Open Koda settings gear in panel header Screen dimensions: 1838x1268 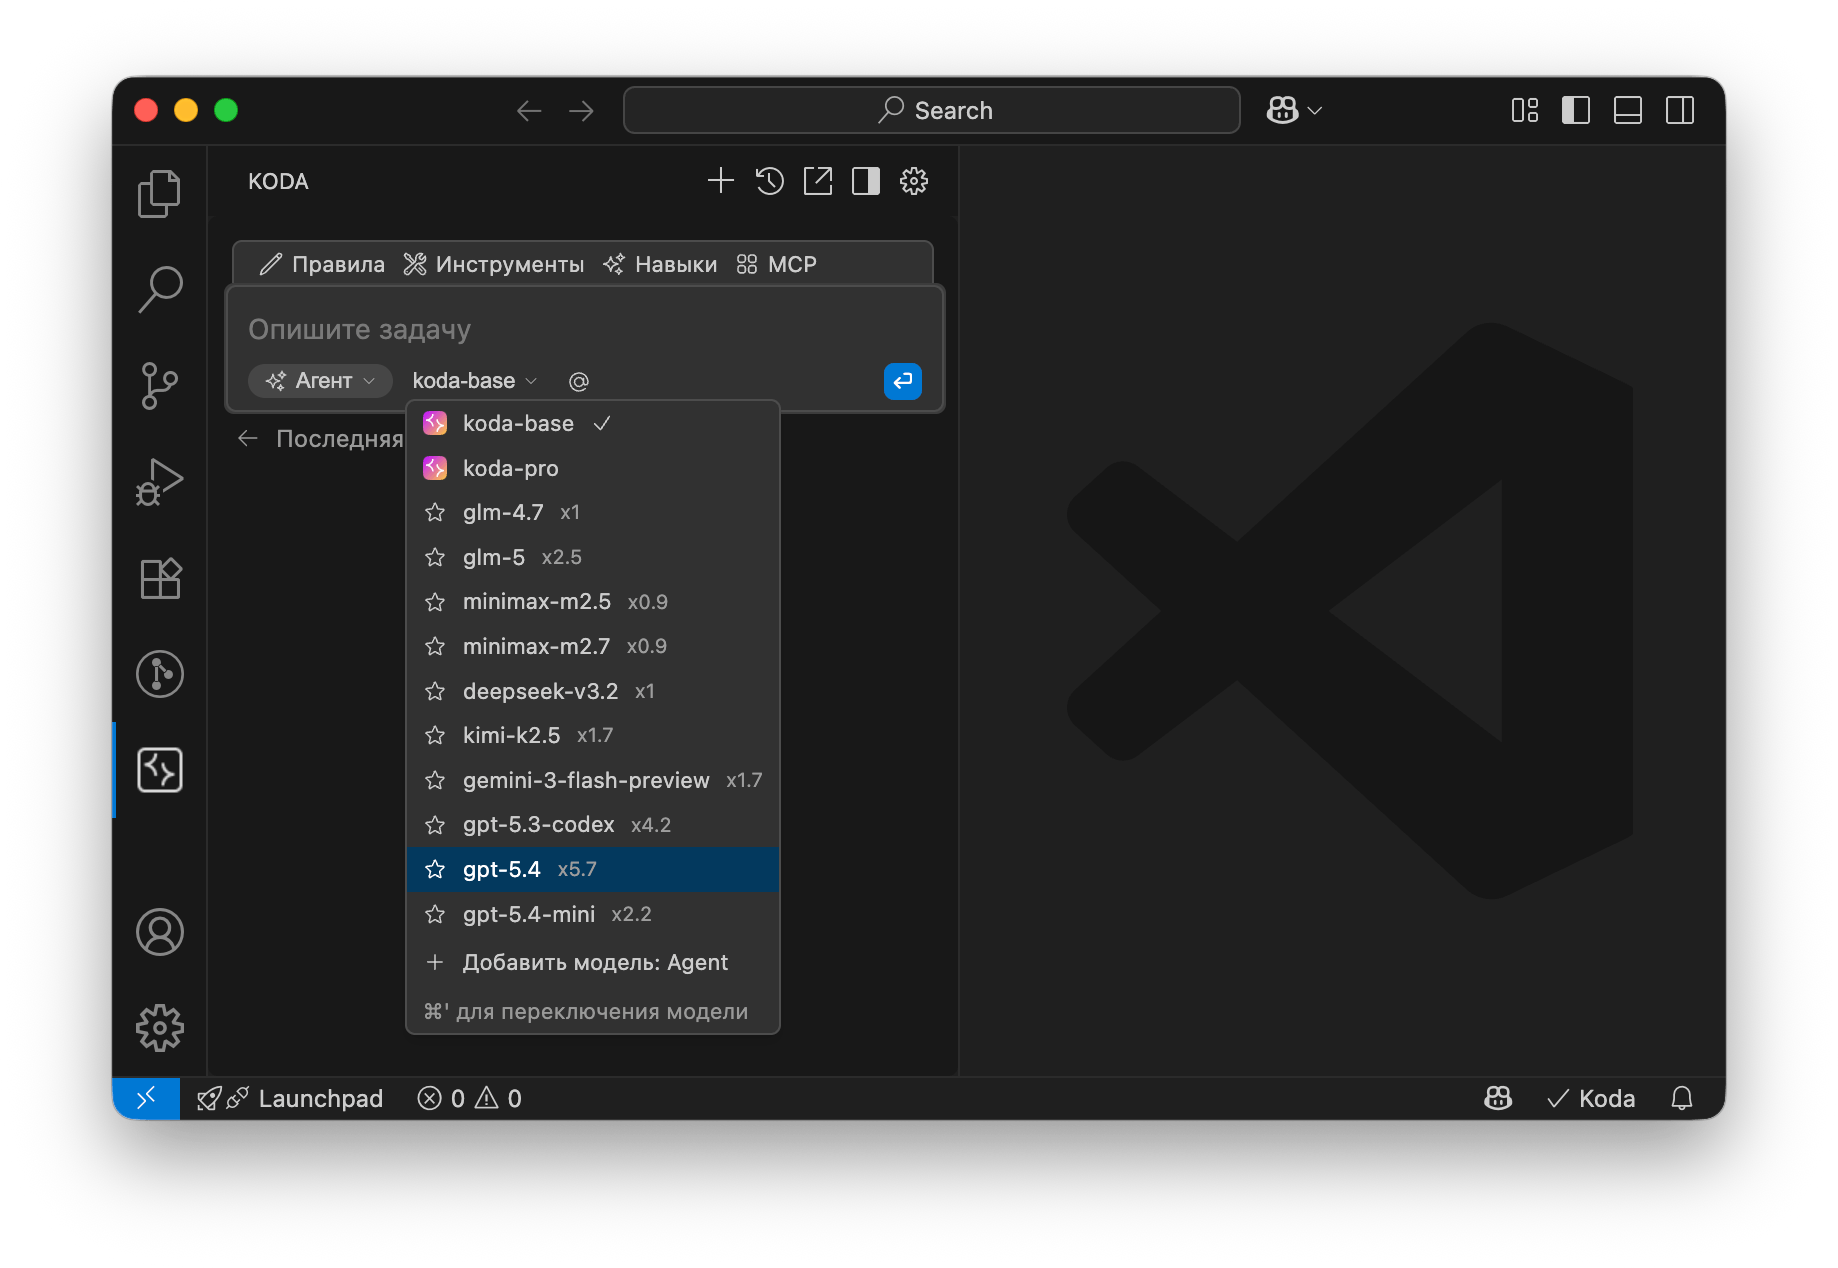[914, 181]
